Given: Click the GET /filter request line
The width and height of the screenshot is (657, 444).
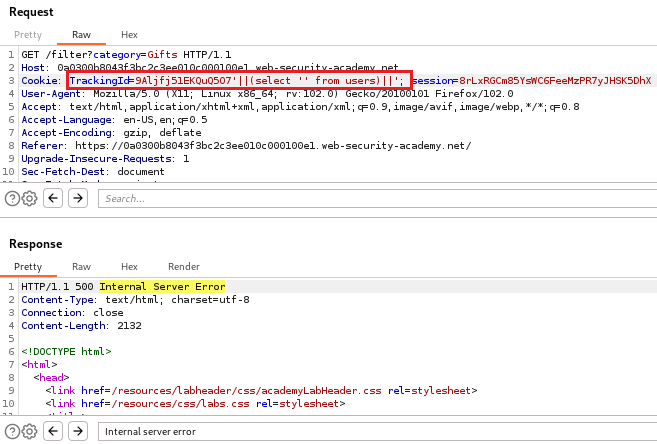Looking at the screenshot, I should (x=126, y=54).
